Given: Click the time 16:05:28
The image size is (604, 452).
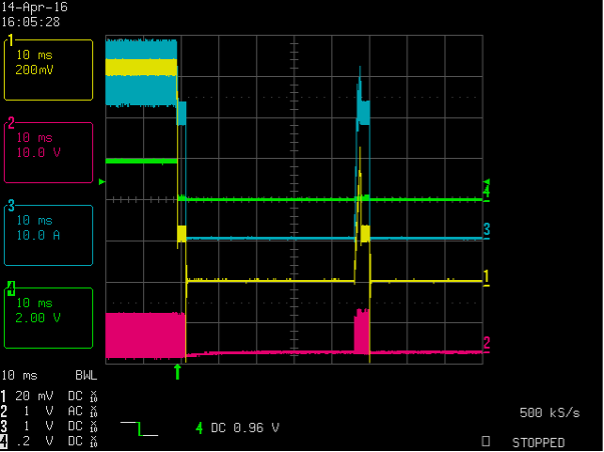Looking at the screenshot, I should pyautogui.click(x=31, y=22).
